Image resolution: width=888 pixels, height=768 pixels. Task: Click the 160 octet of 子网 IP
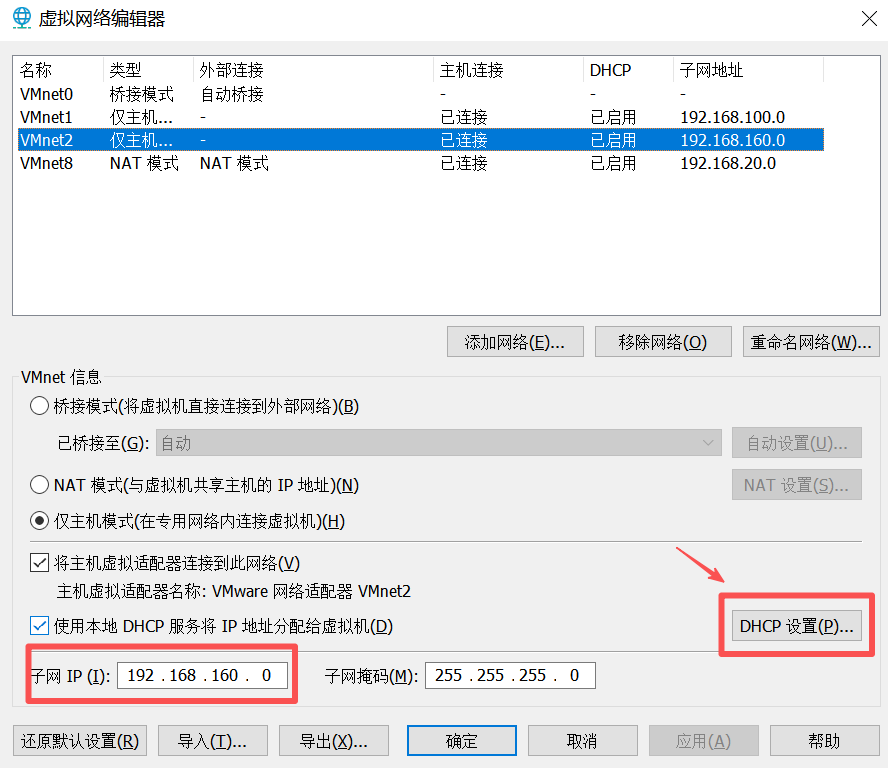(225, 675)
